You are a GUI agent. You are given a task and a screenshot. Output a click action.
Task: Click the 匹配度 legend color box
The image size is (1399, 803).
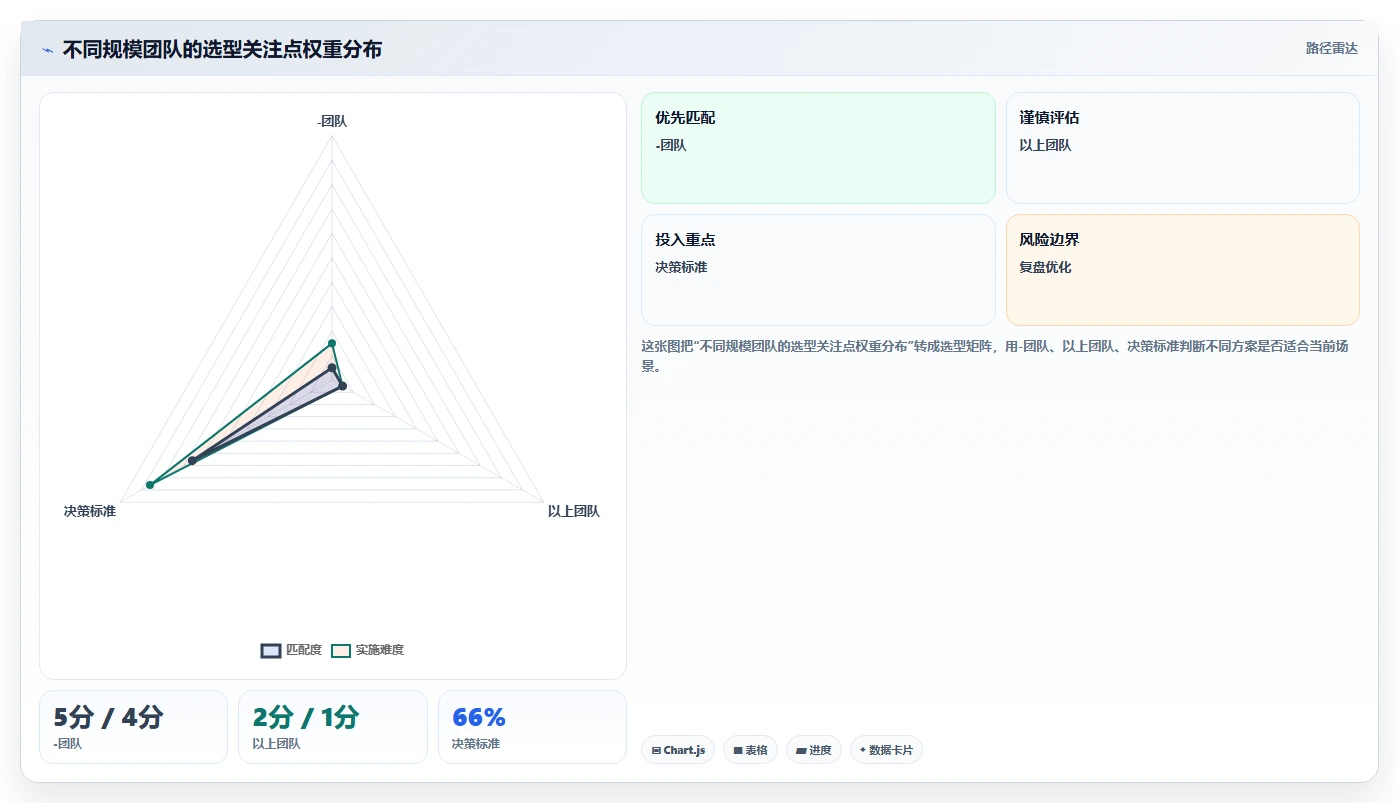(x=271, y=650)
